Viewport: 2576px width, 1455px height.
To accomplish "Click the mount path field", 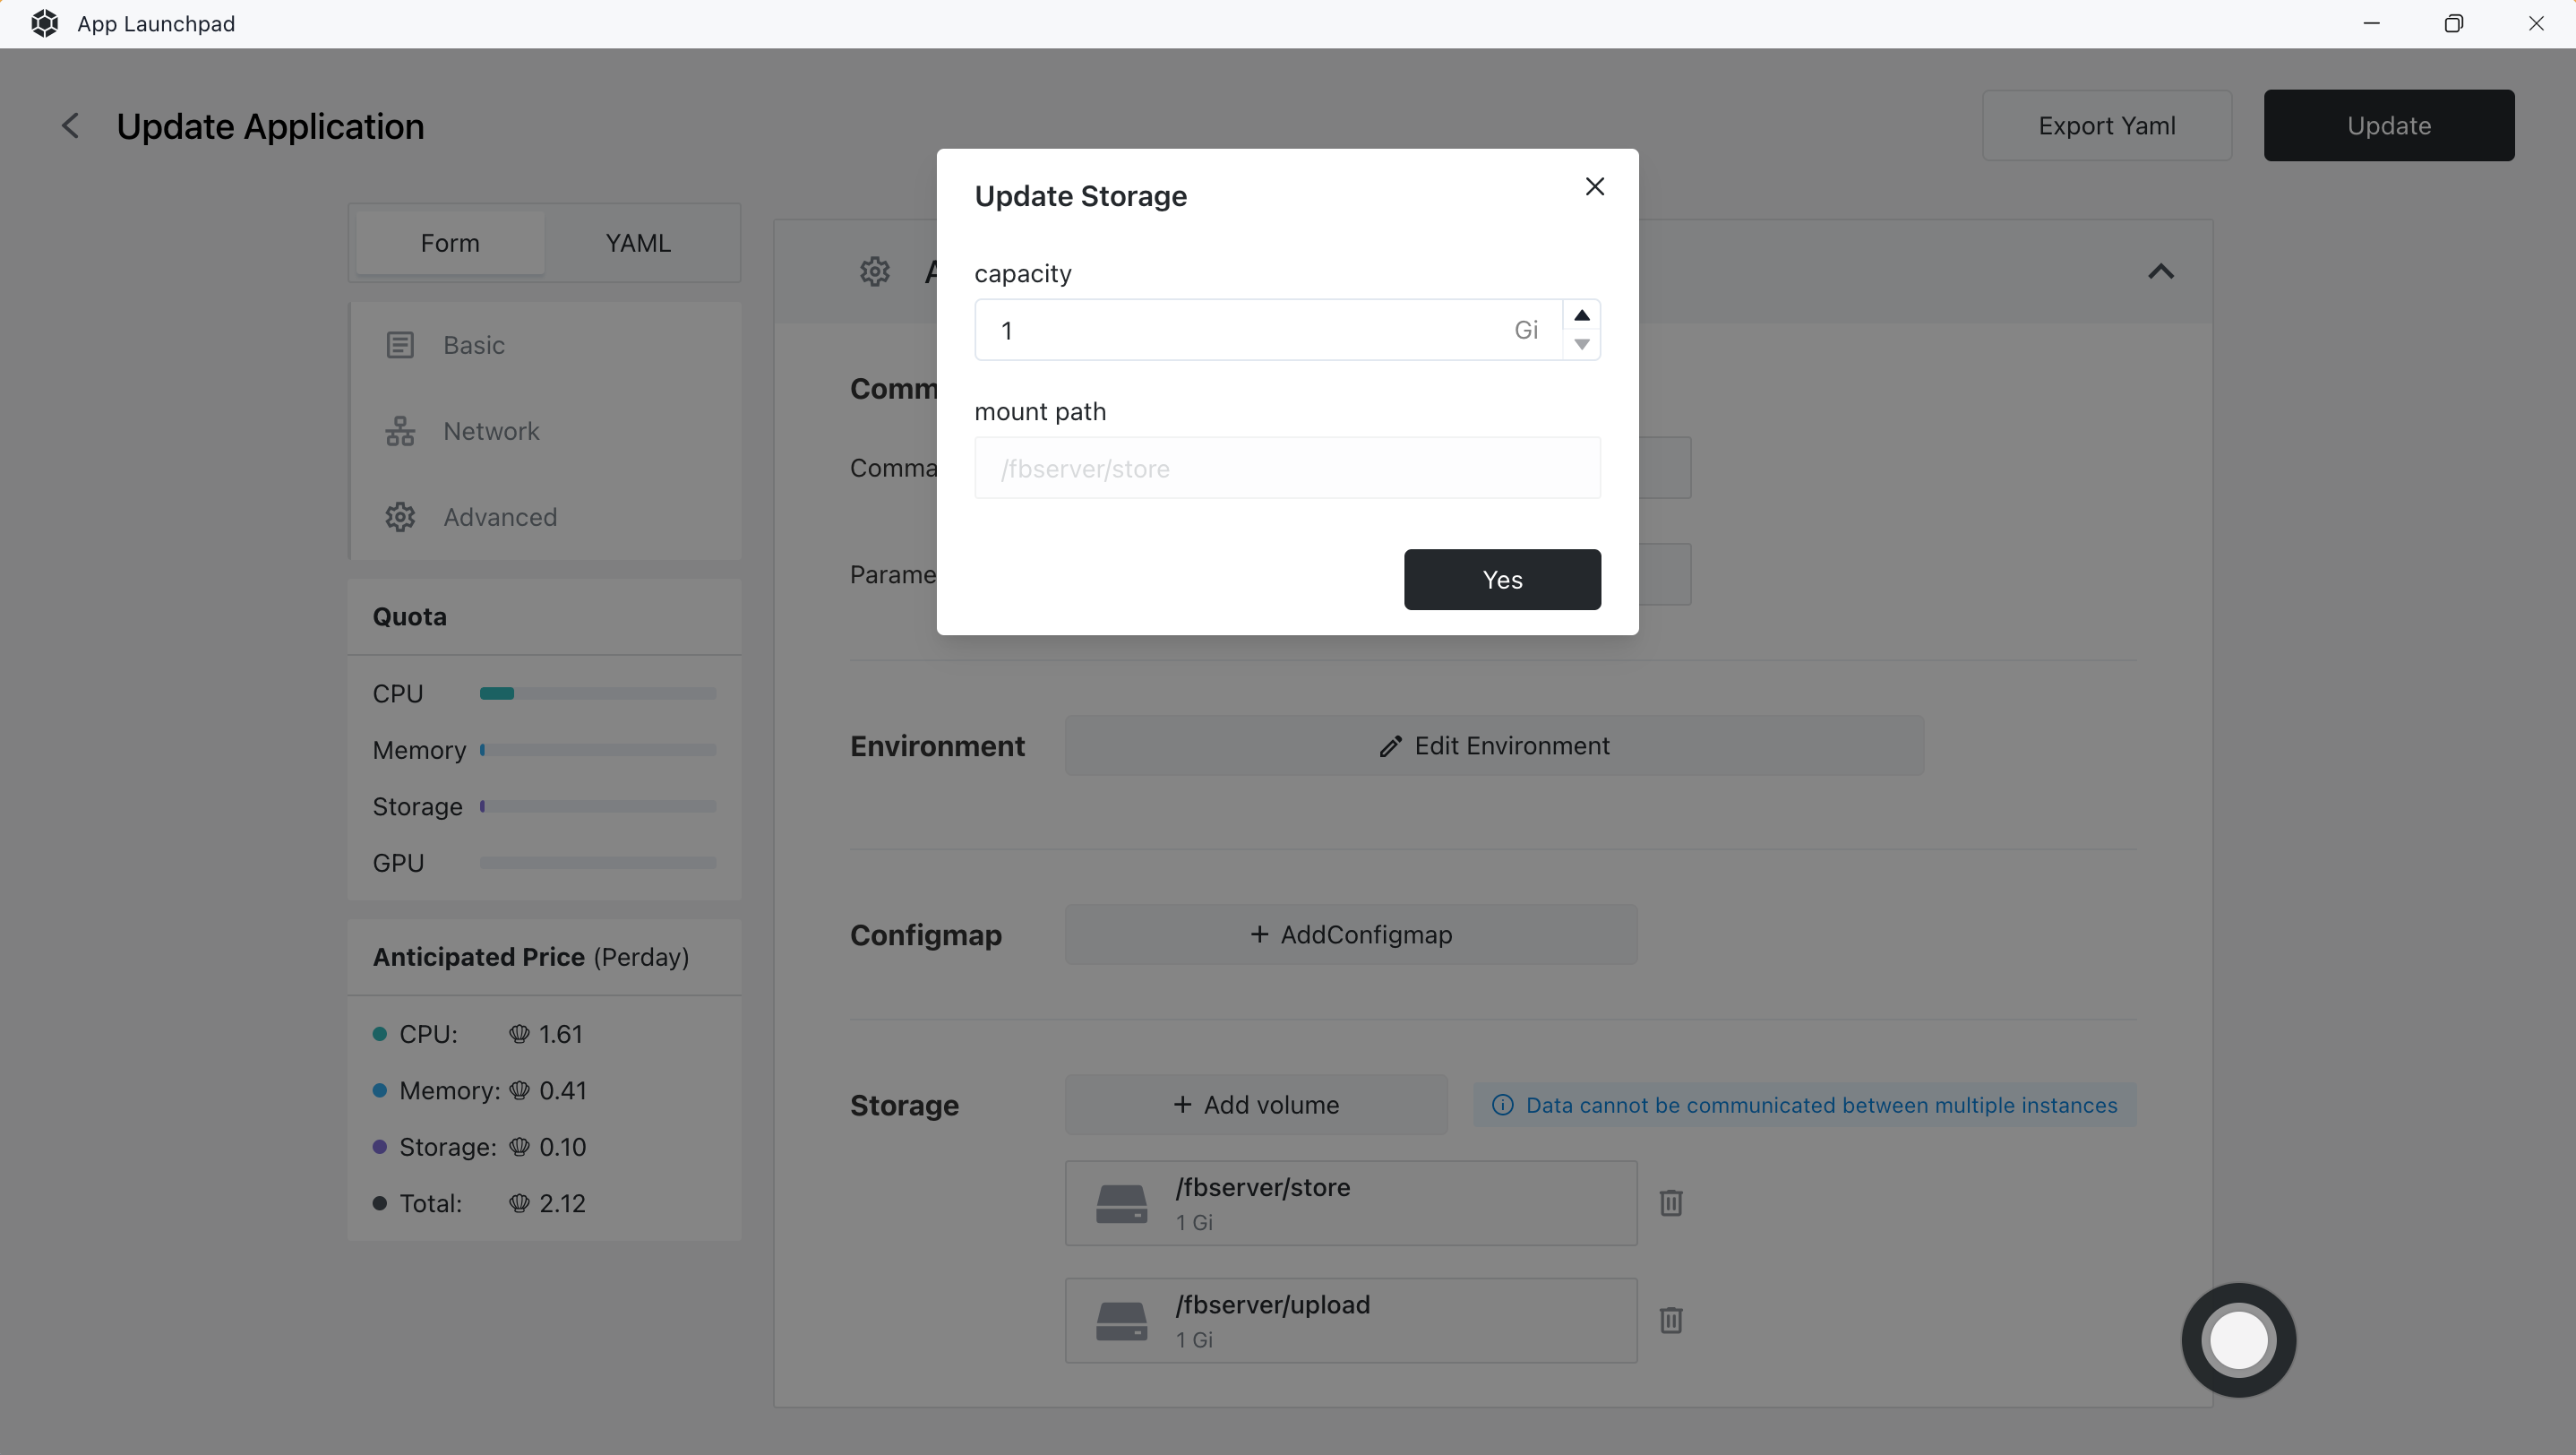I will pos(1287,468).
